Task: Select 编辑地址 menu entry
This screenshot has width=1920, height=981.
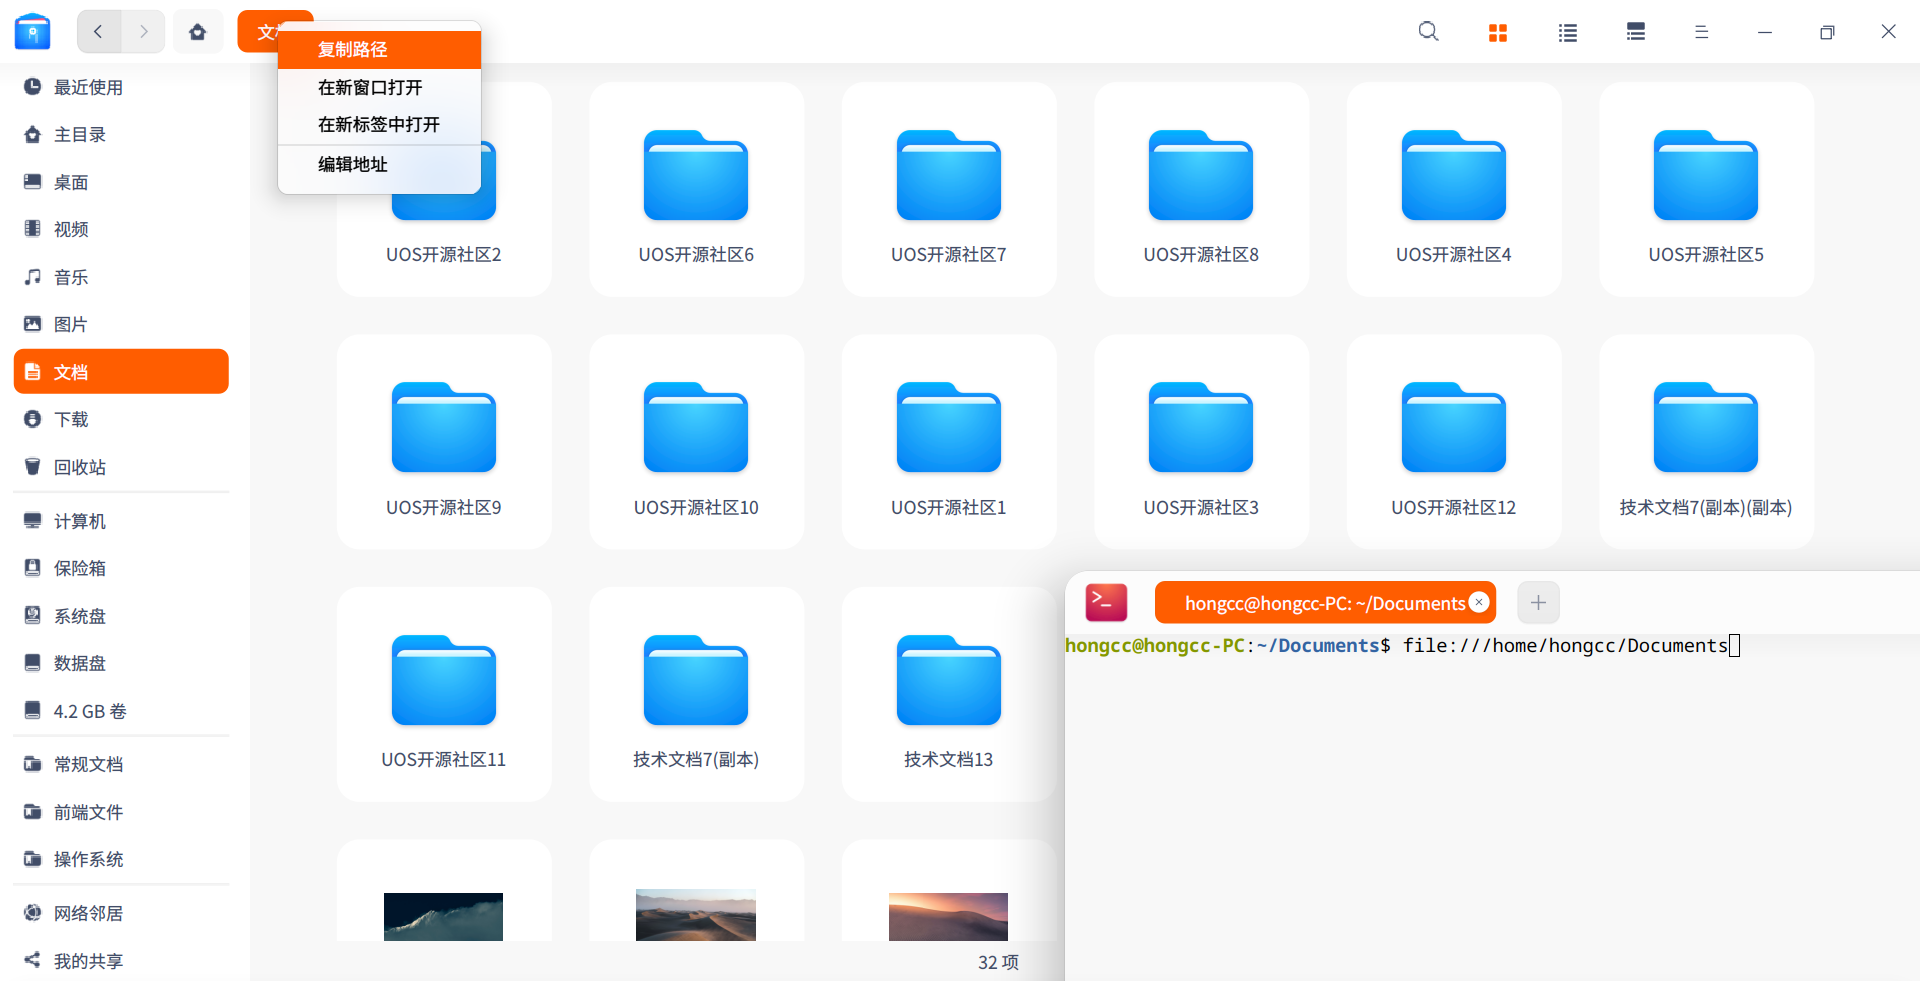Action: 379,164
